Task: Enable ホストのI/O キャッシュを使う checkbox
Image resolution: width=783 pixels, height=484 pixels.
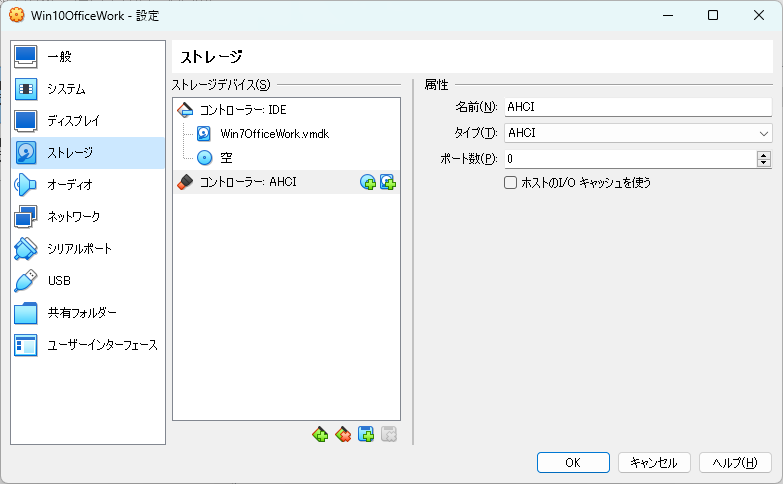Action: 510,183
